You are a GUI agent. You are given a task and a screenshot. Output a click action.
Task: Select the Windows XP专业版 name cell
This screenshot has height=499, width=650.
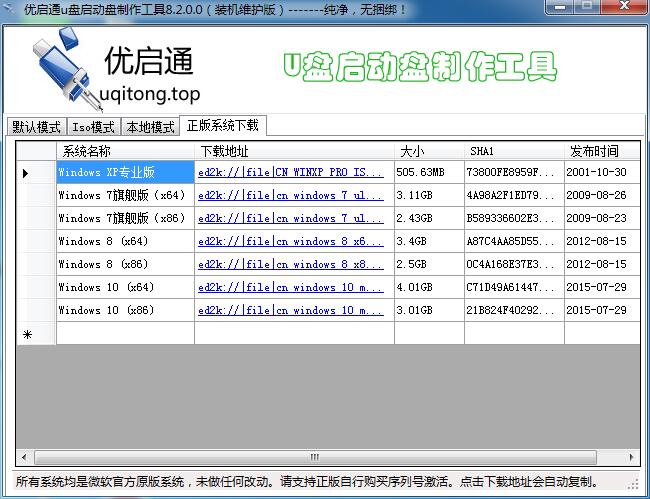click(125, 172)
